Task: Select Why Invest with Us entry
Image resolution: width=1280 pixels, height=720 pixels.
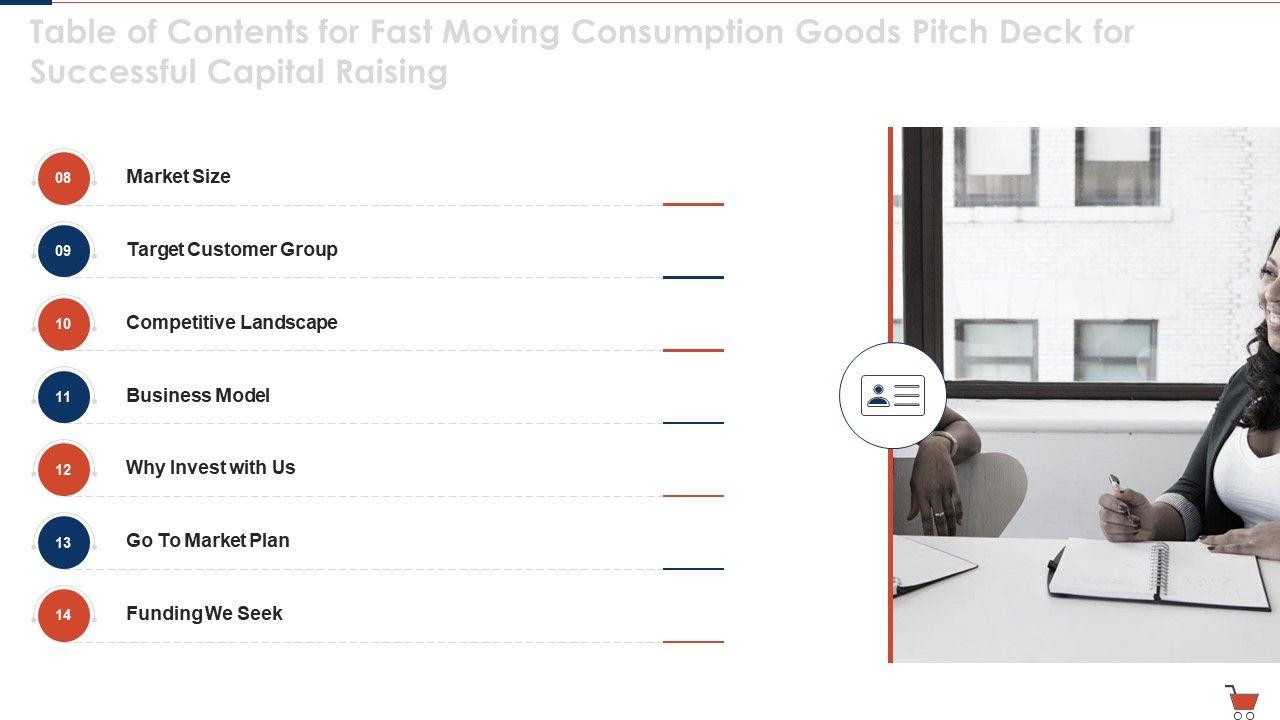Action: click(211, 468)
